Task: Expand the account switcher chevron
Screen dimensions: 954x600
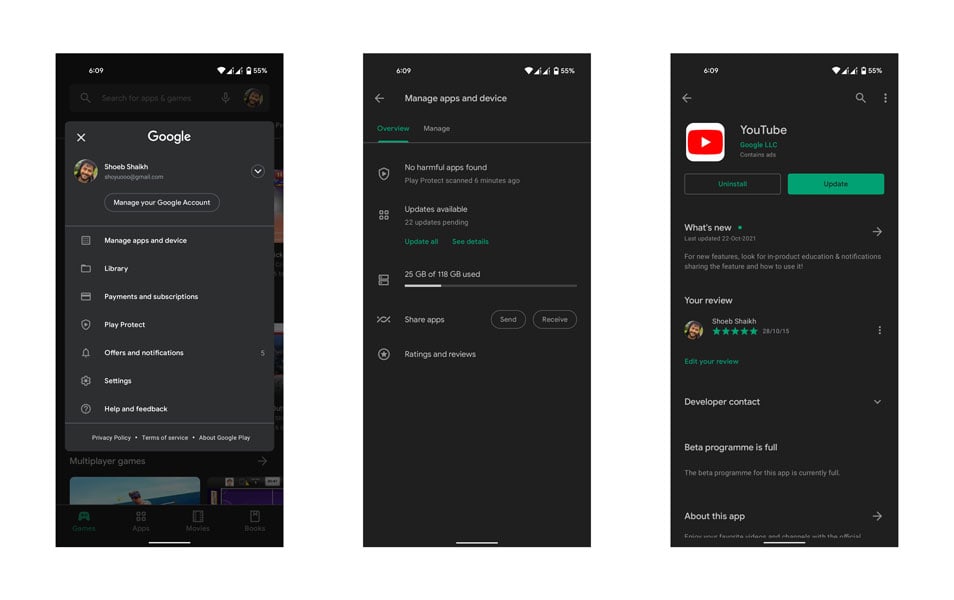Action: (257, 171)
